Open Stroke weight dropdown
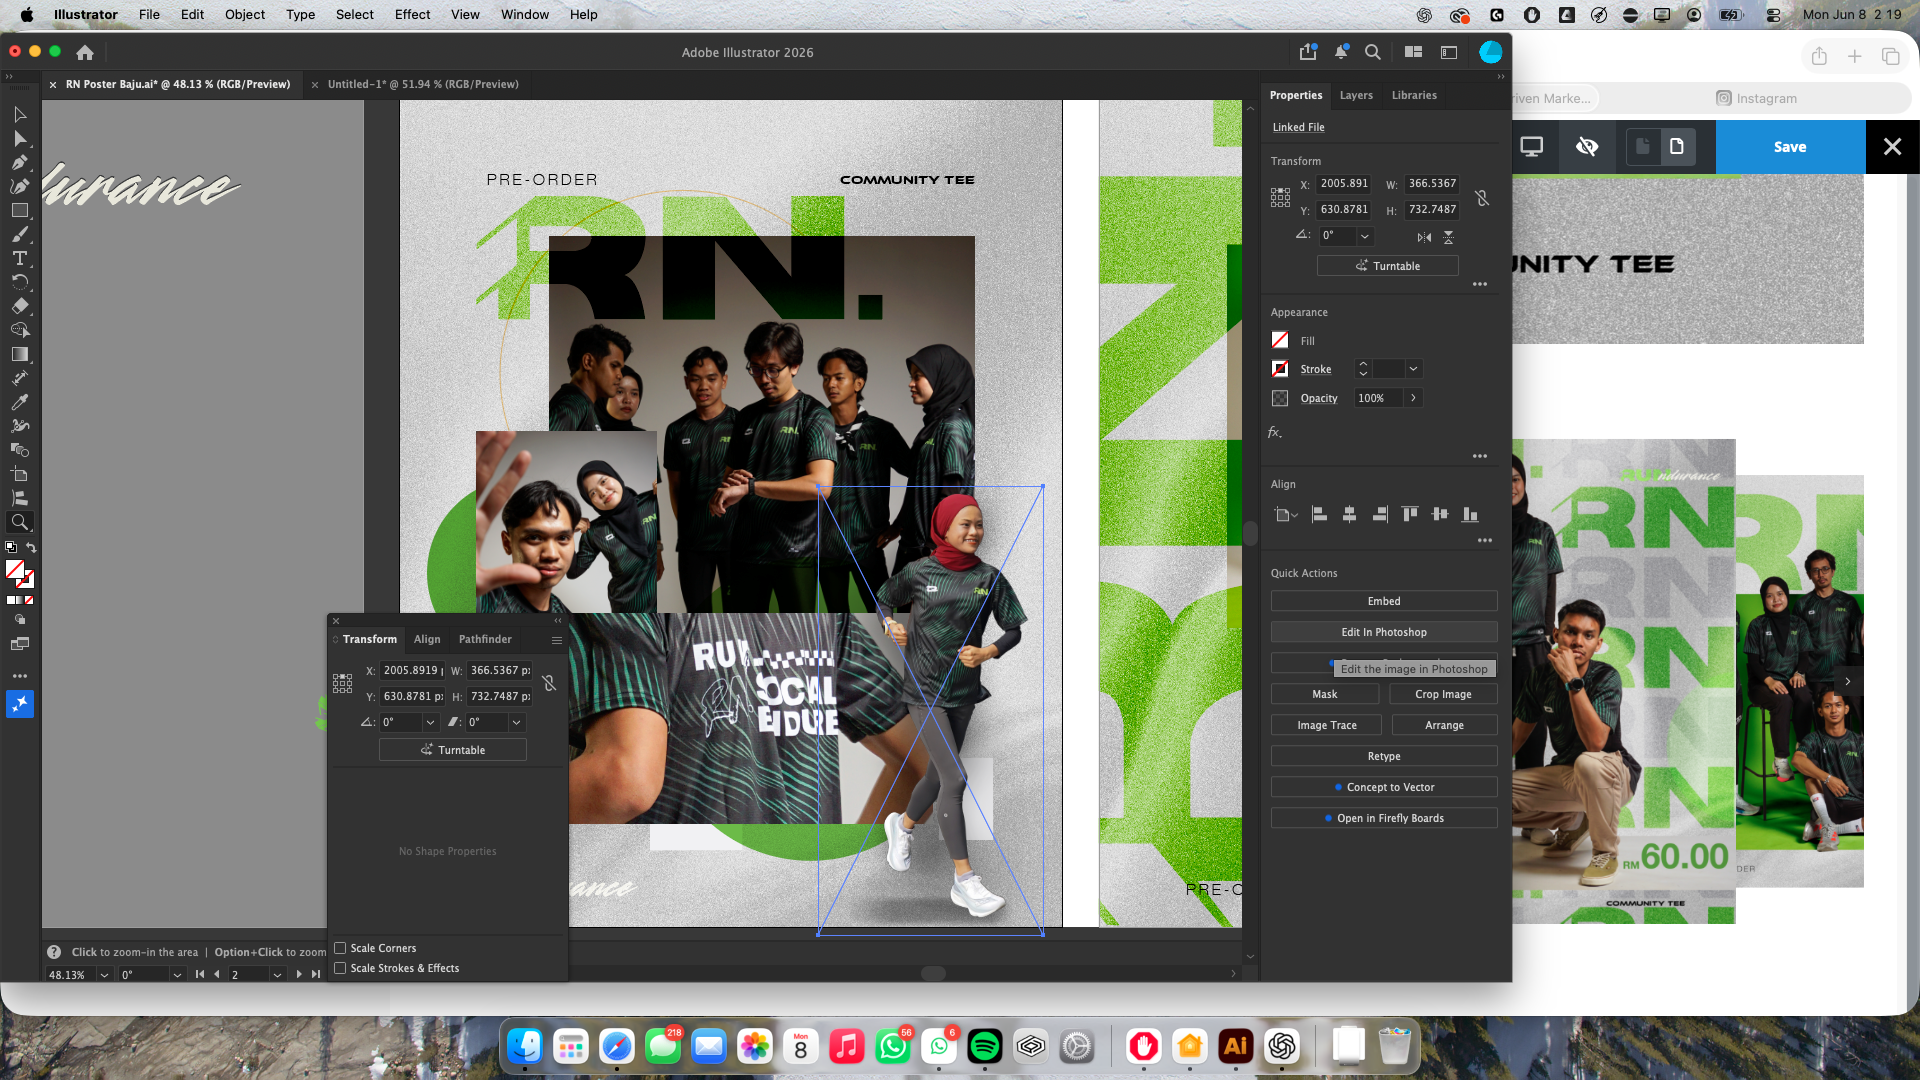Image resolution: width=1920 pixels, height=1080 pixels. click(1413, 369)
